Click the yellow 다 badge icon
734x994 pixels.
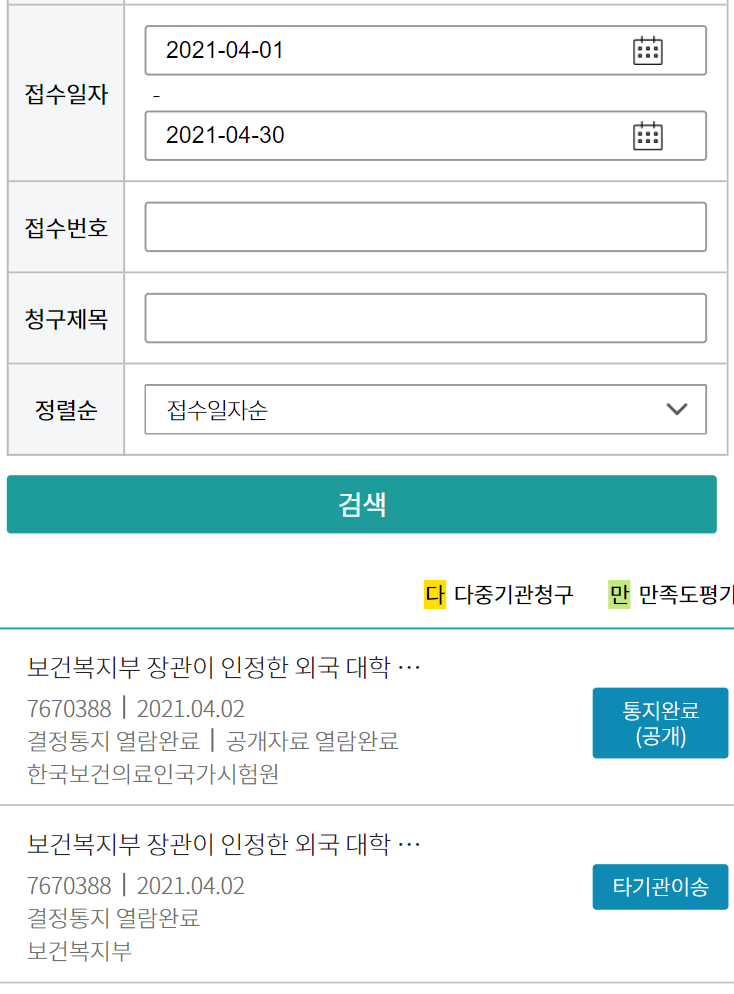(x=434, y=595)
